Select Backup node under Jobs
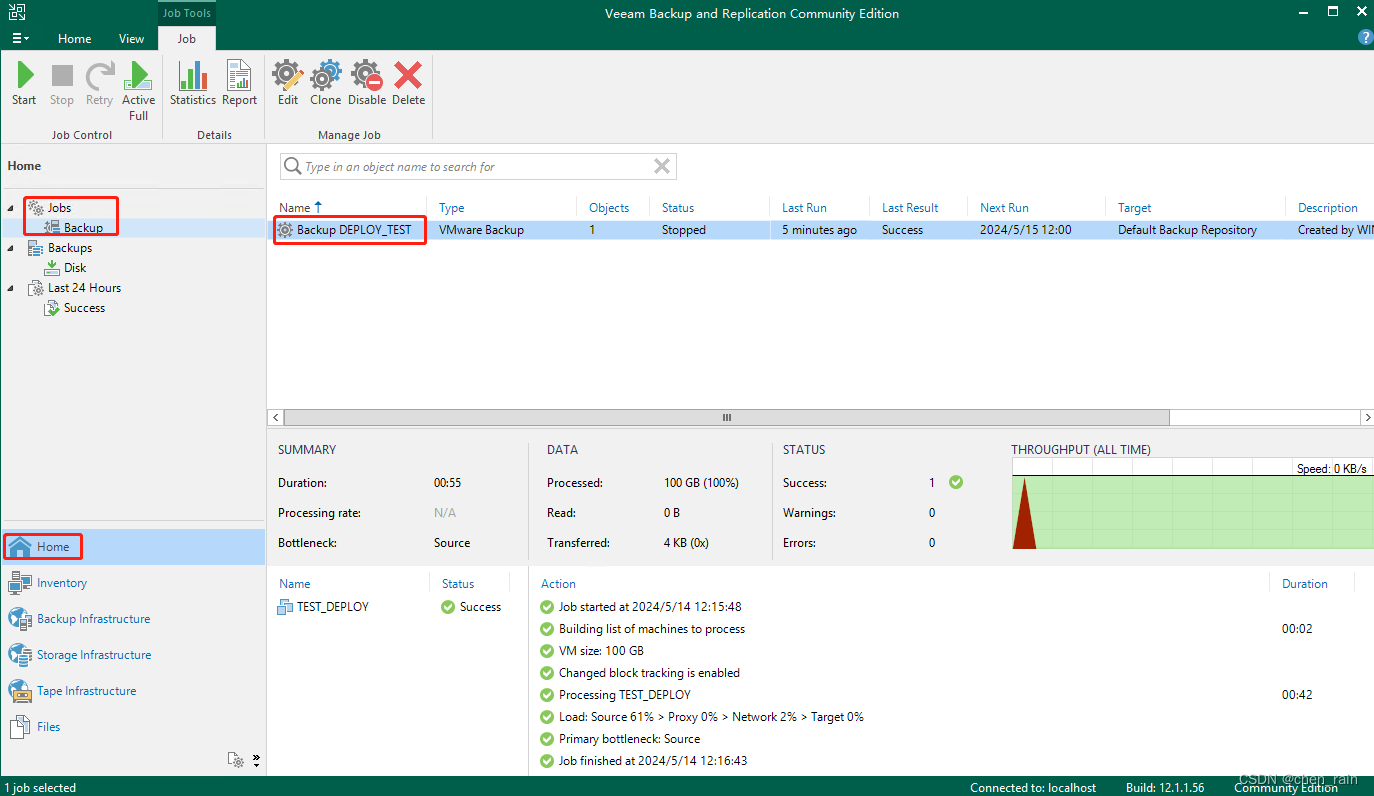This screenshot has height=796, width=1374. click(83, 228)
